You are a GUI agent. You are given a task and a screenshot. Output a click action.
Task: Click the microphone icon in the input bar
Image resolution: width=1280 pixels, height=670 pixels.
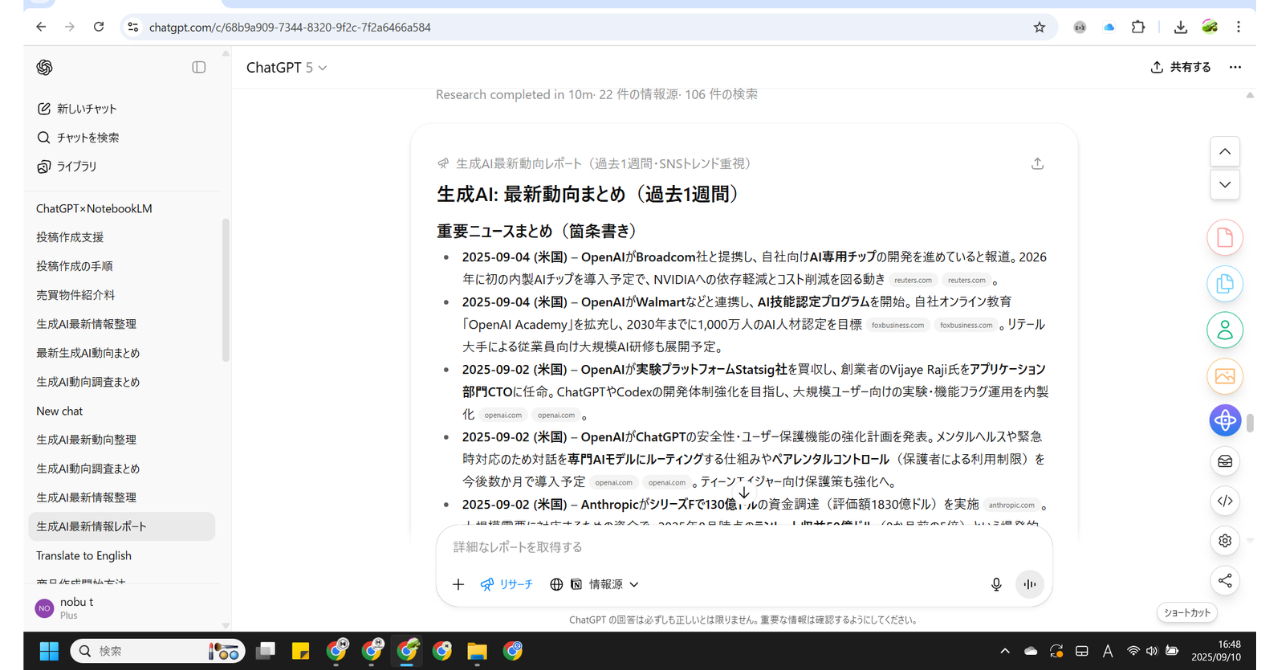click(x=996, y=584)
